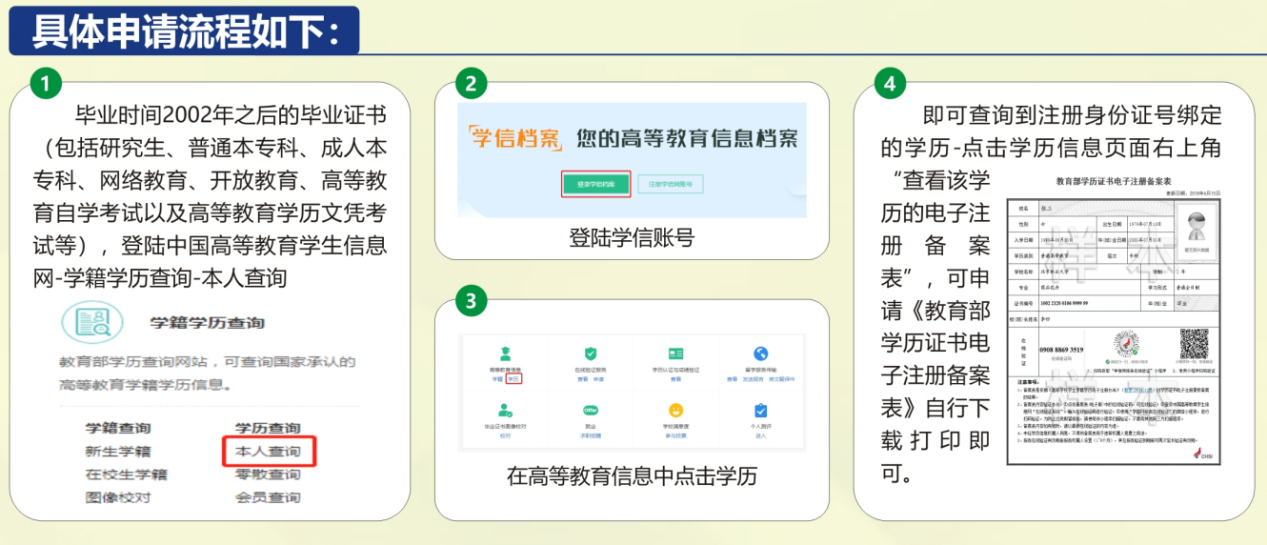Click the portrait photo on the 备案表
Screen dimensions: 1267x545
coord(1194,229)
